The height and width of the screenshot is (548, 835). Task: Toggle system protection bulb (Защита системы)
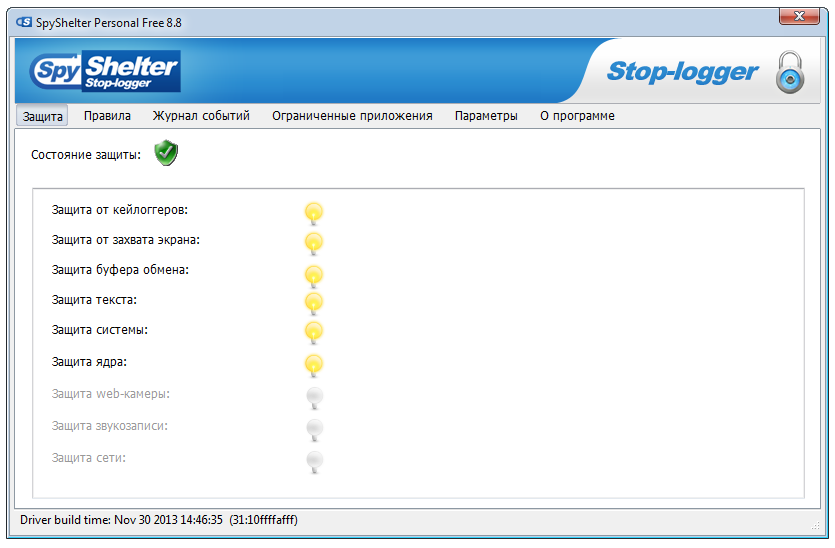[314, 332]
